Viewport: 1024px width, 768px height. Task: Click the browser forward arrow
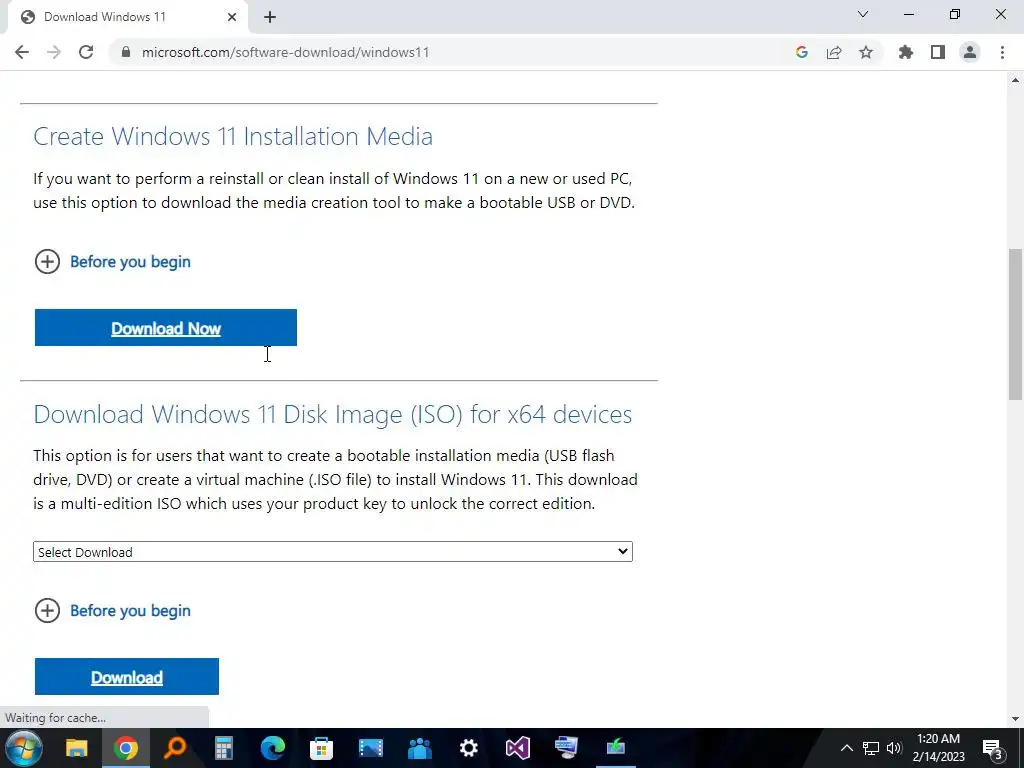(54, 52)
